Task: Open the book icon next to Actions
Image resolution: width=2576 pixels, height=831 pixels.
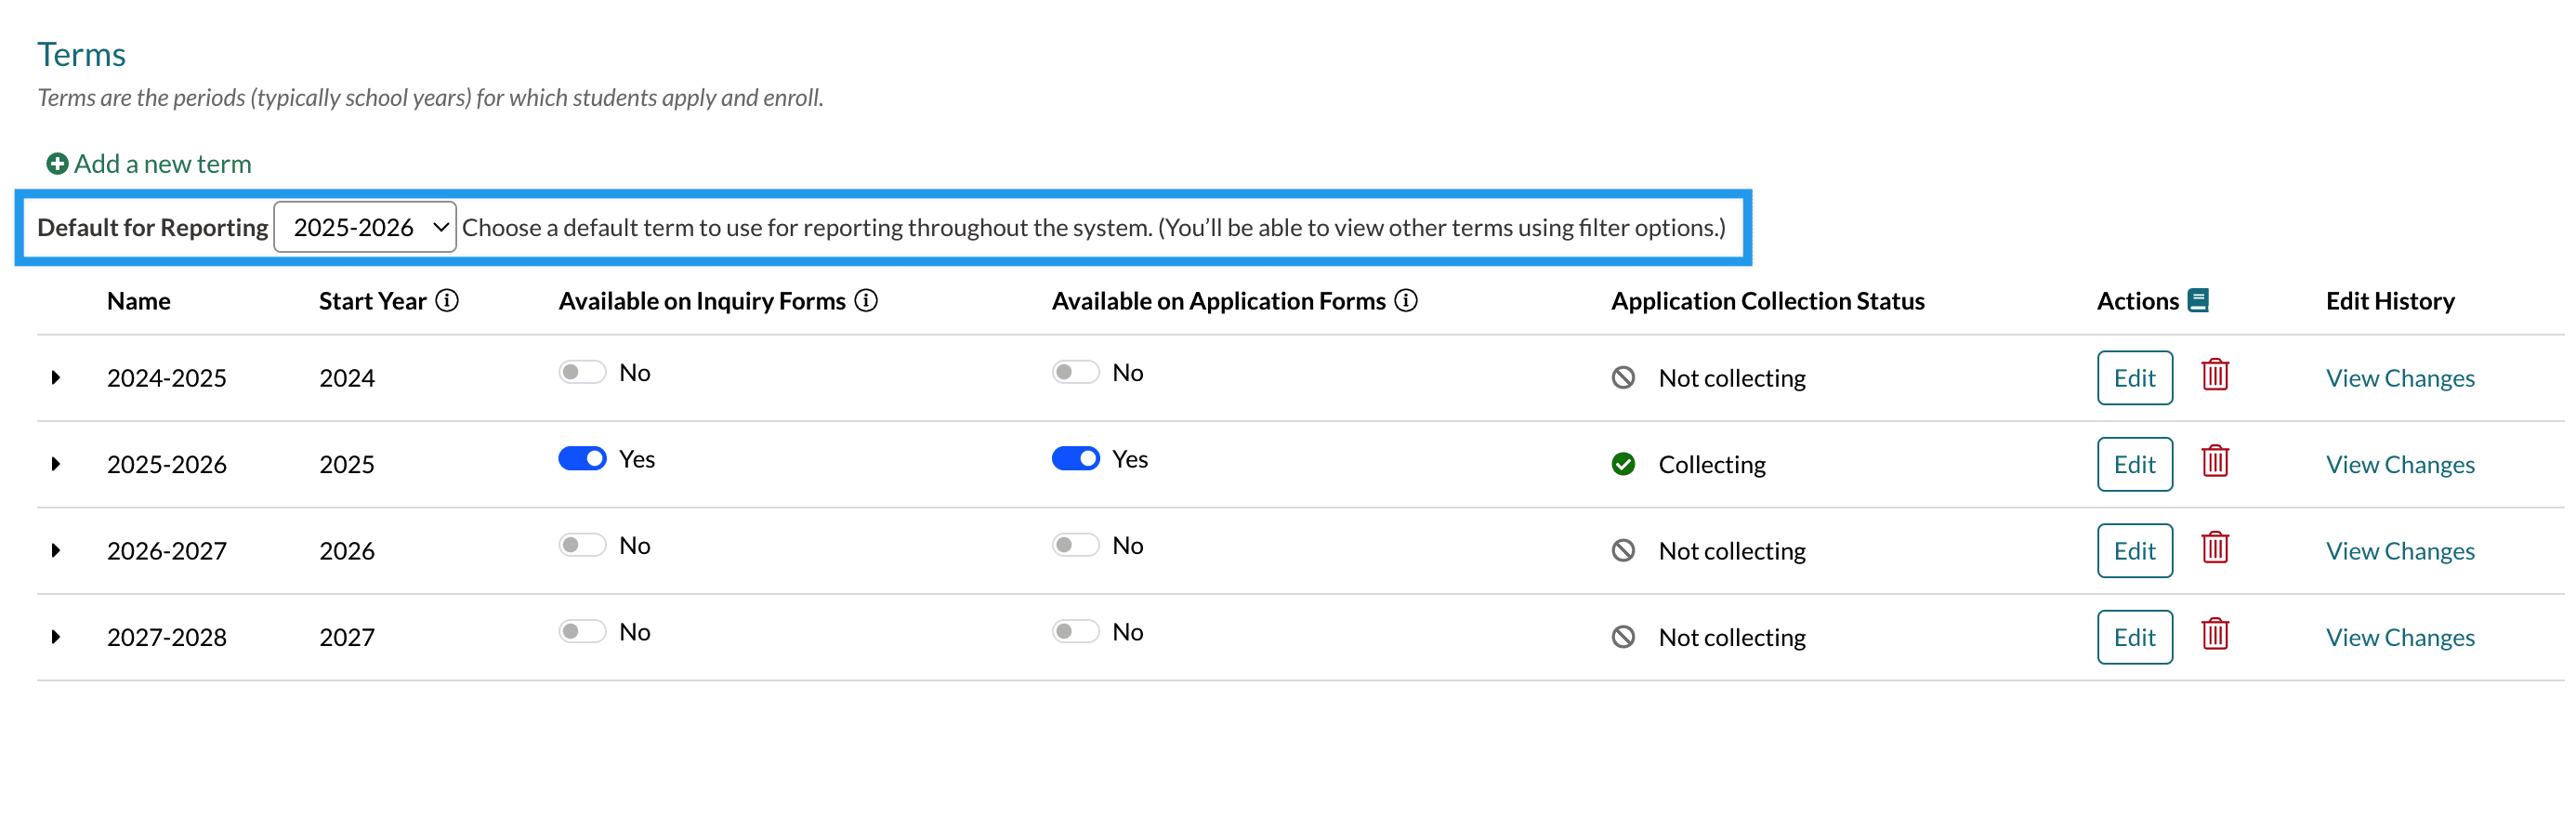Action: tap(2198, 301)
